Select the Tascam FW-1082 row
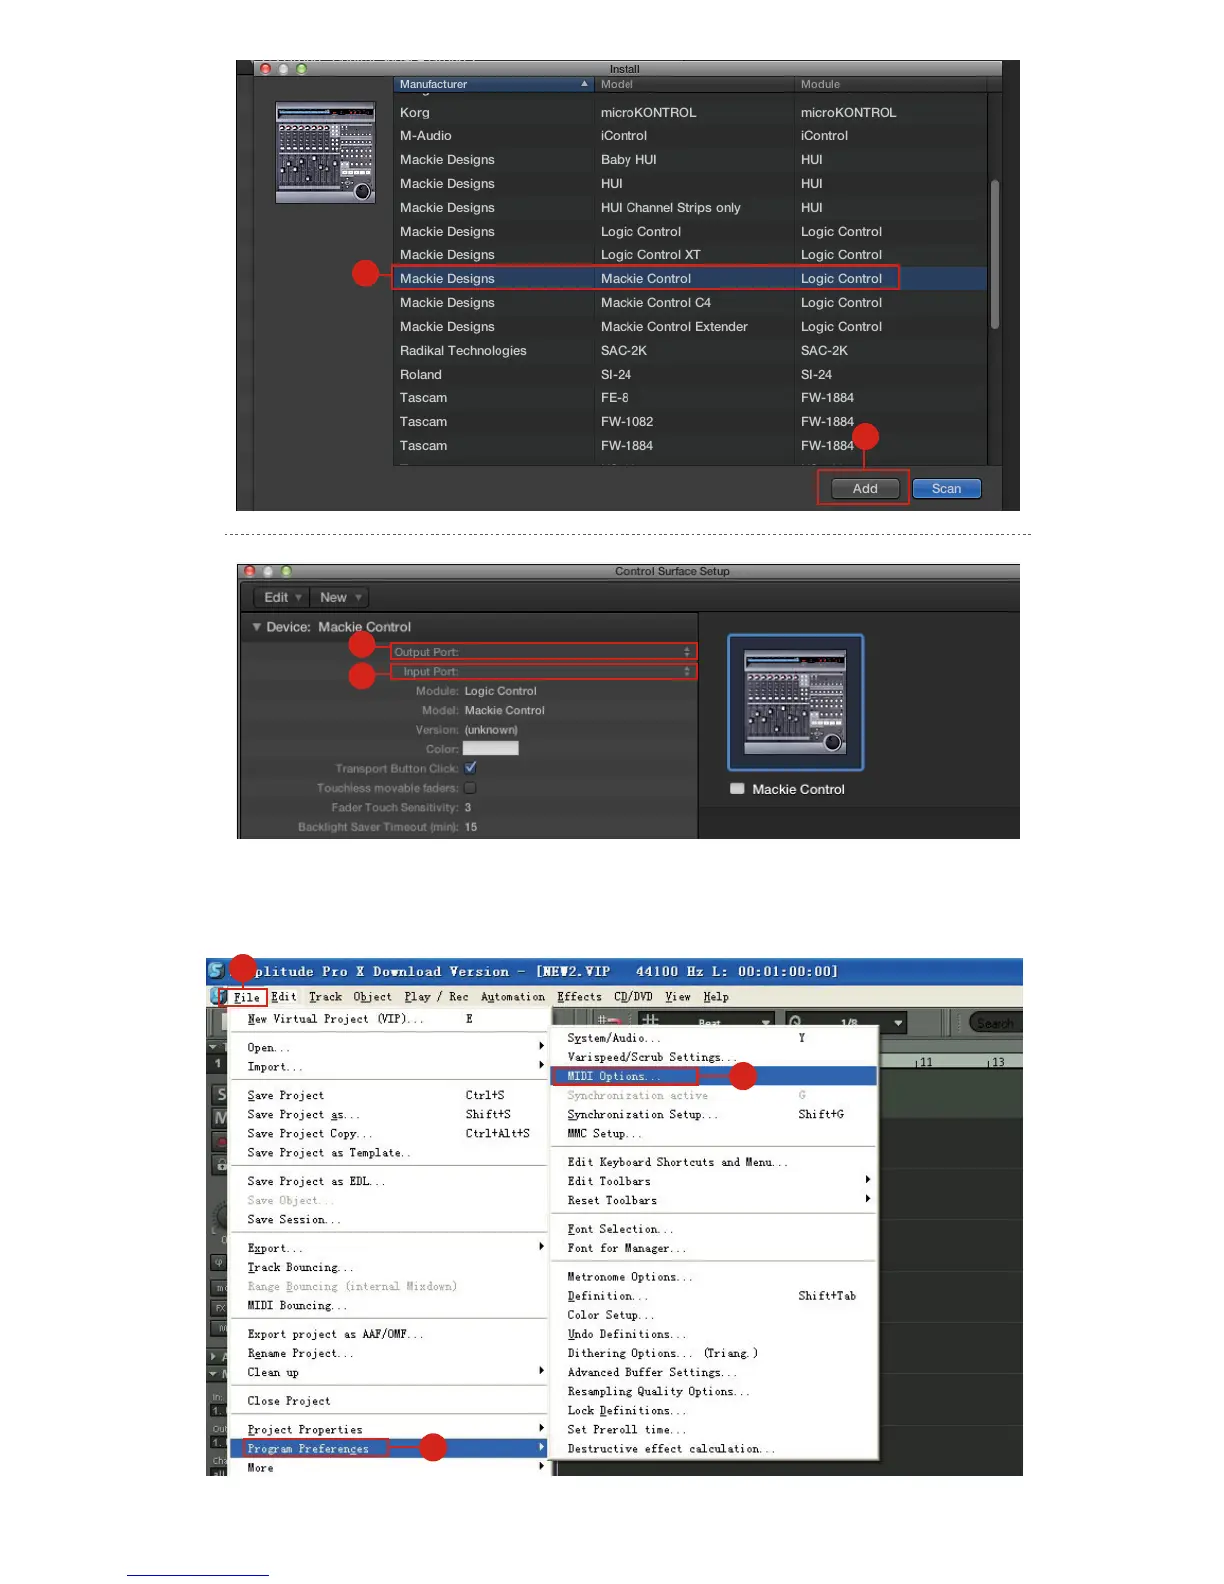Viewport: 1224px width, 1584px height. click(x=690, y=422)
